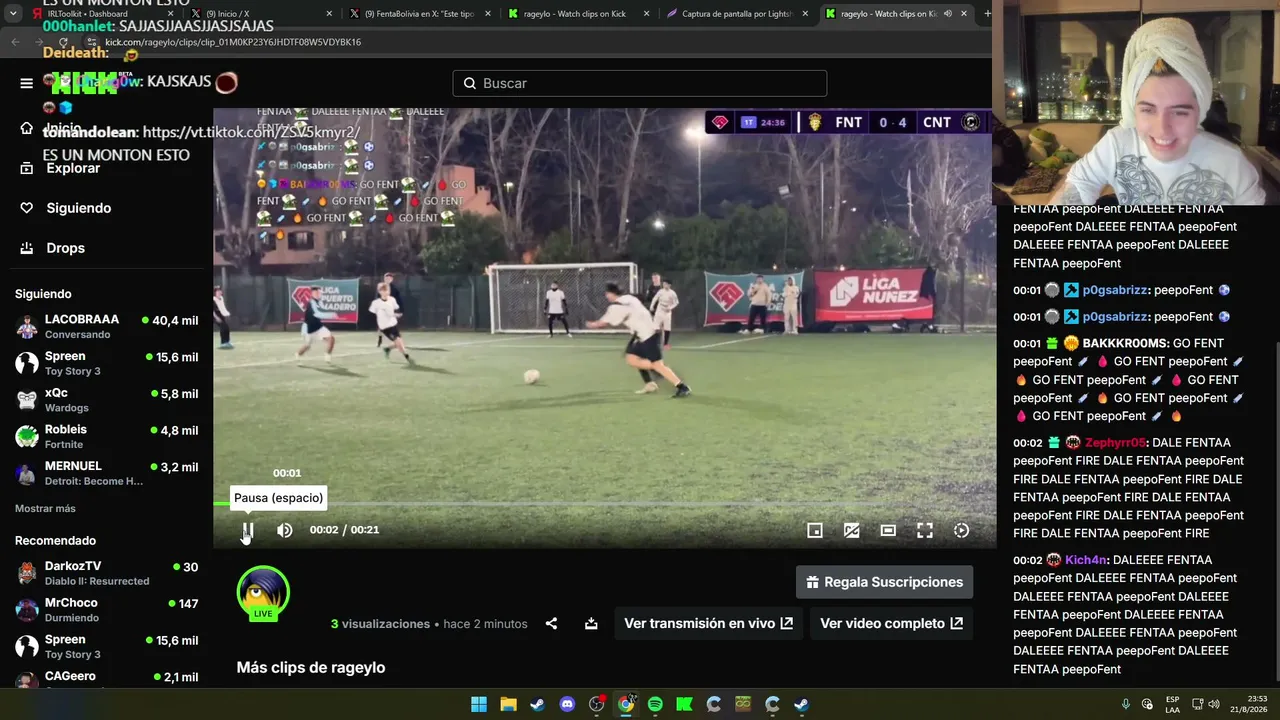Open LACOBRAAA channel in followed list
This screenshot has height=720, width=1280.
pyautogui.click(x=107, y=326)
